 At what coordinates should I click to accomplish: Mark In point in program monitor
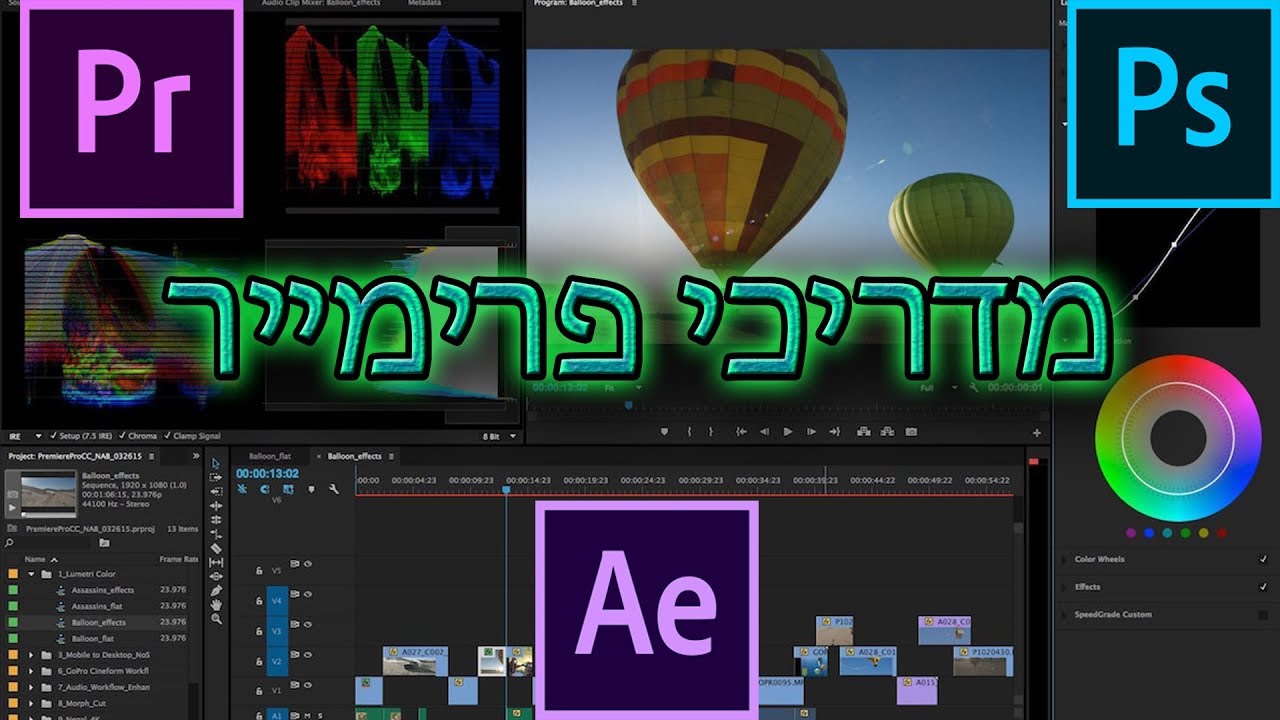689,432
